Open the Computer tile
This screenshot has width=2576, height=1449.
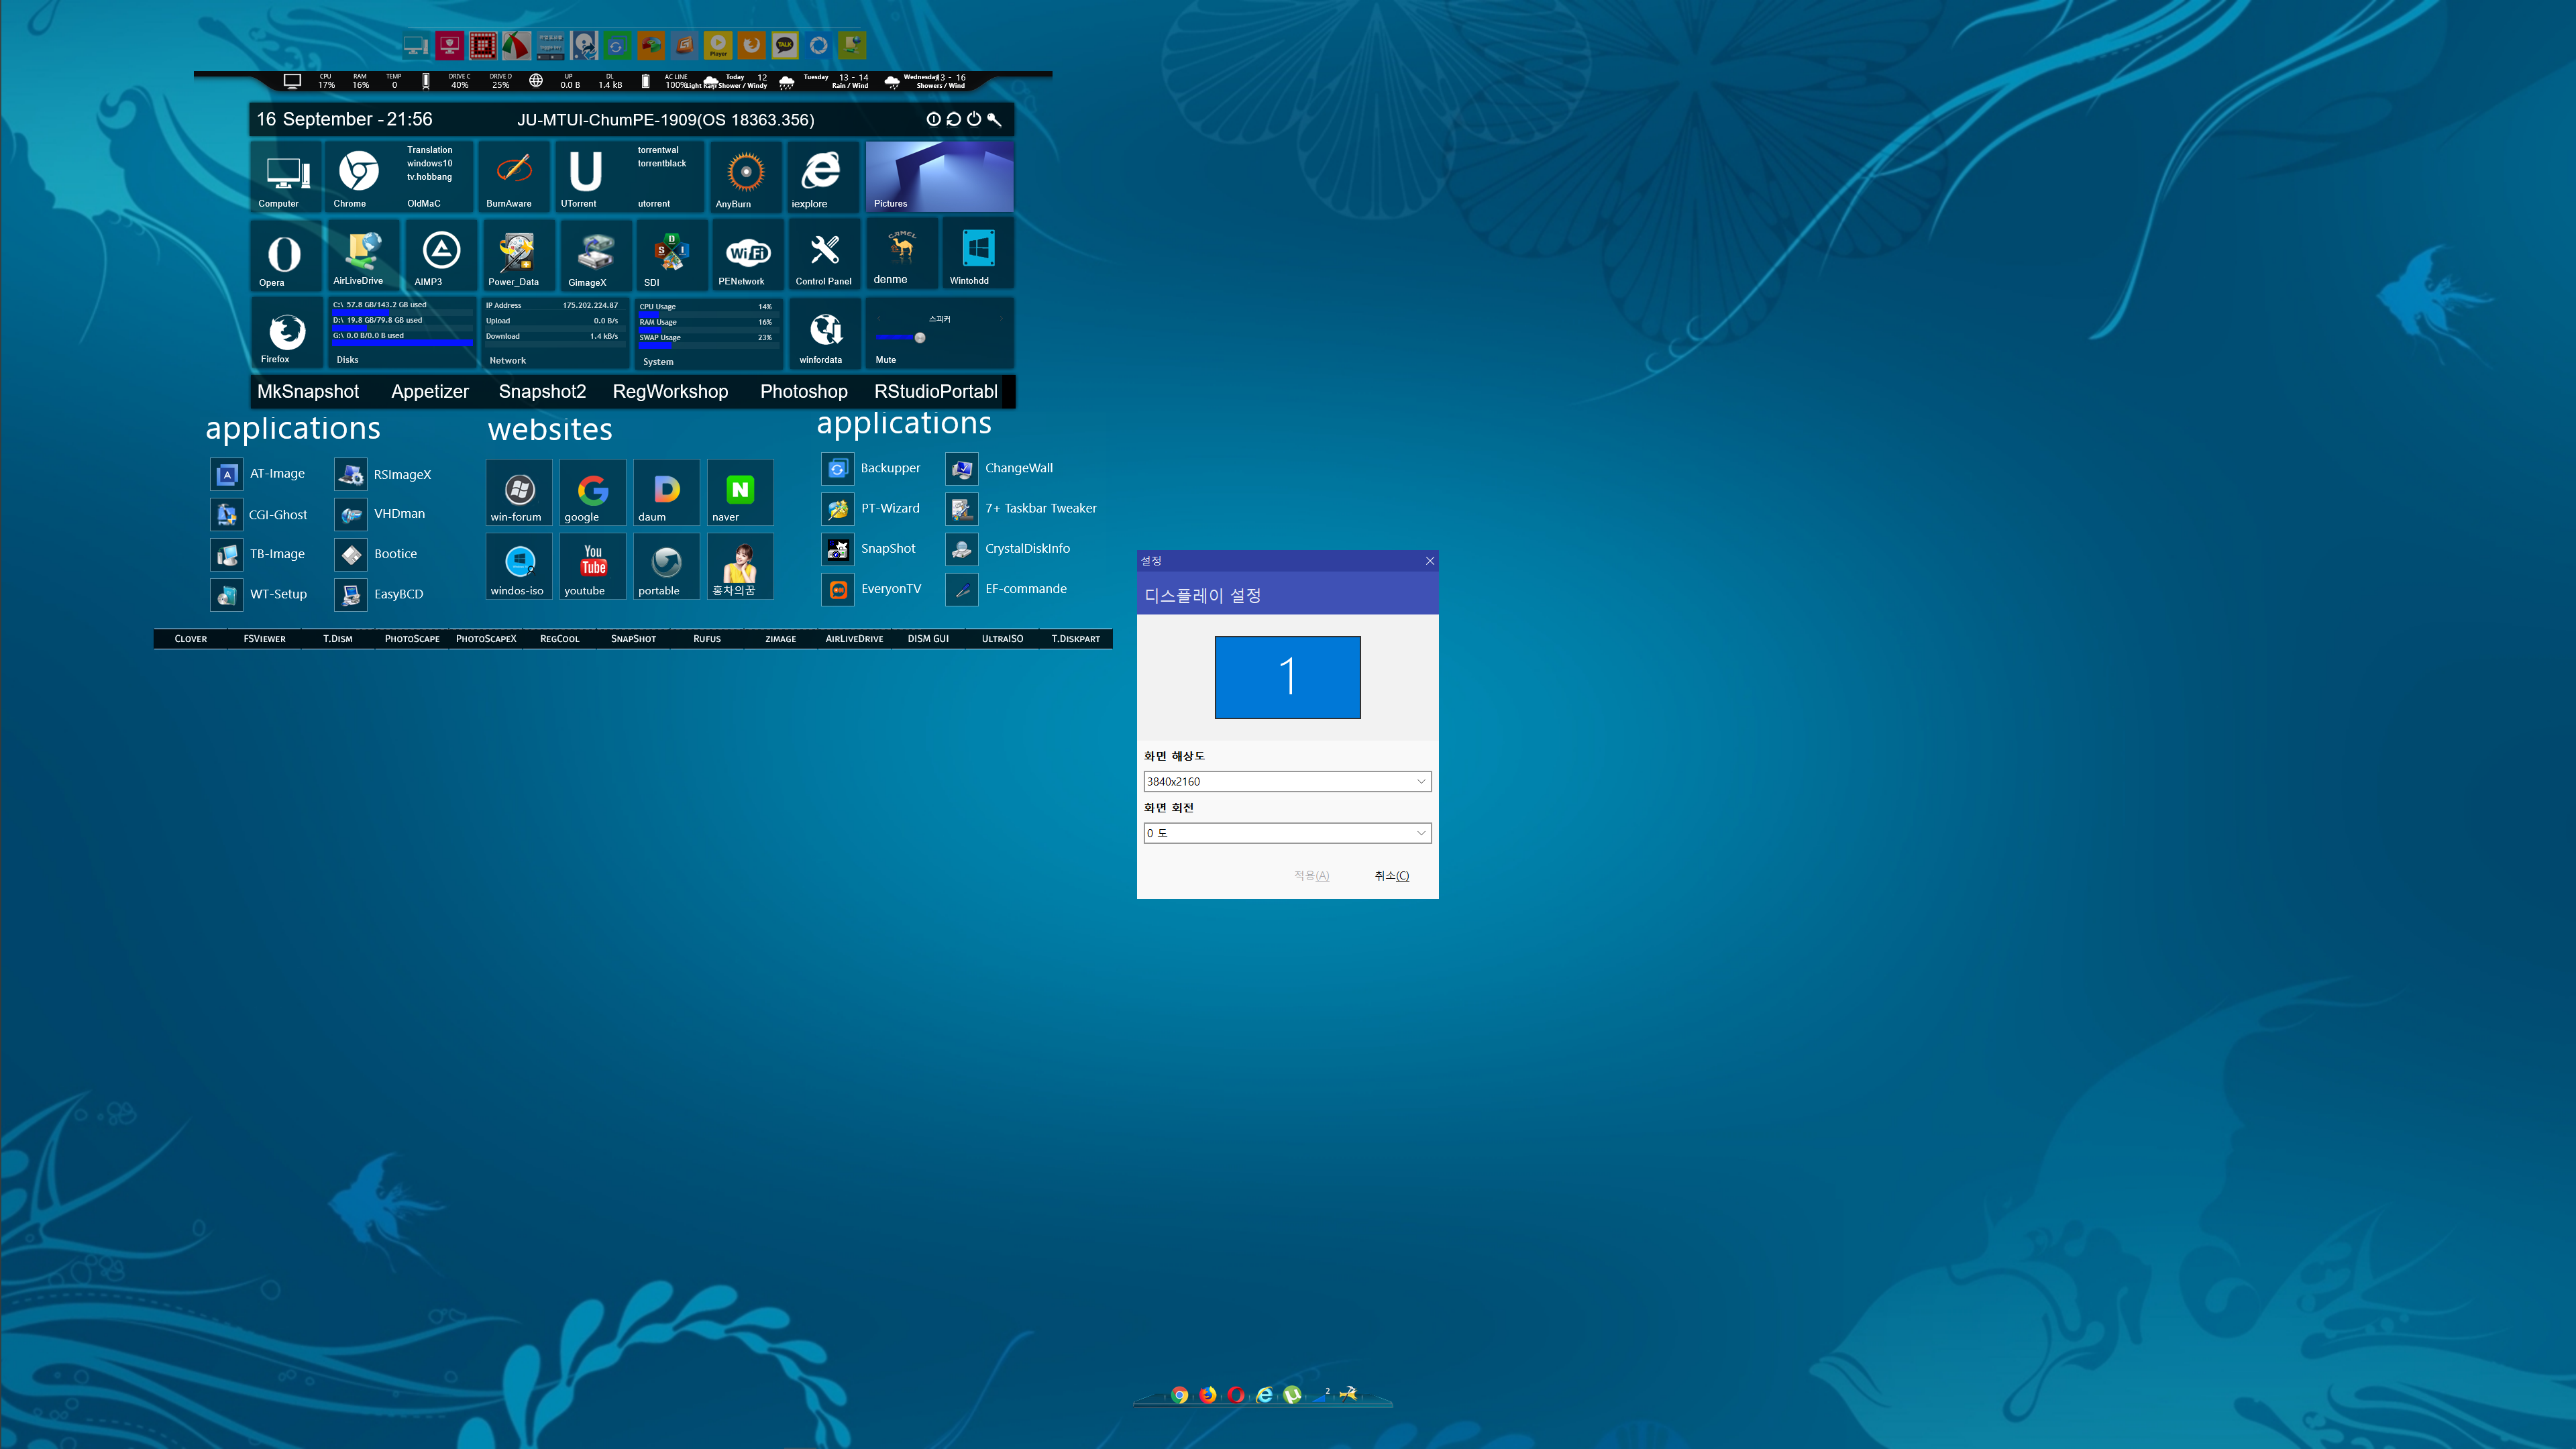(x=286, y=176)
